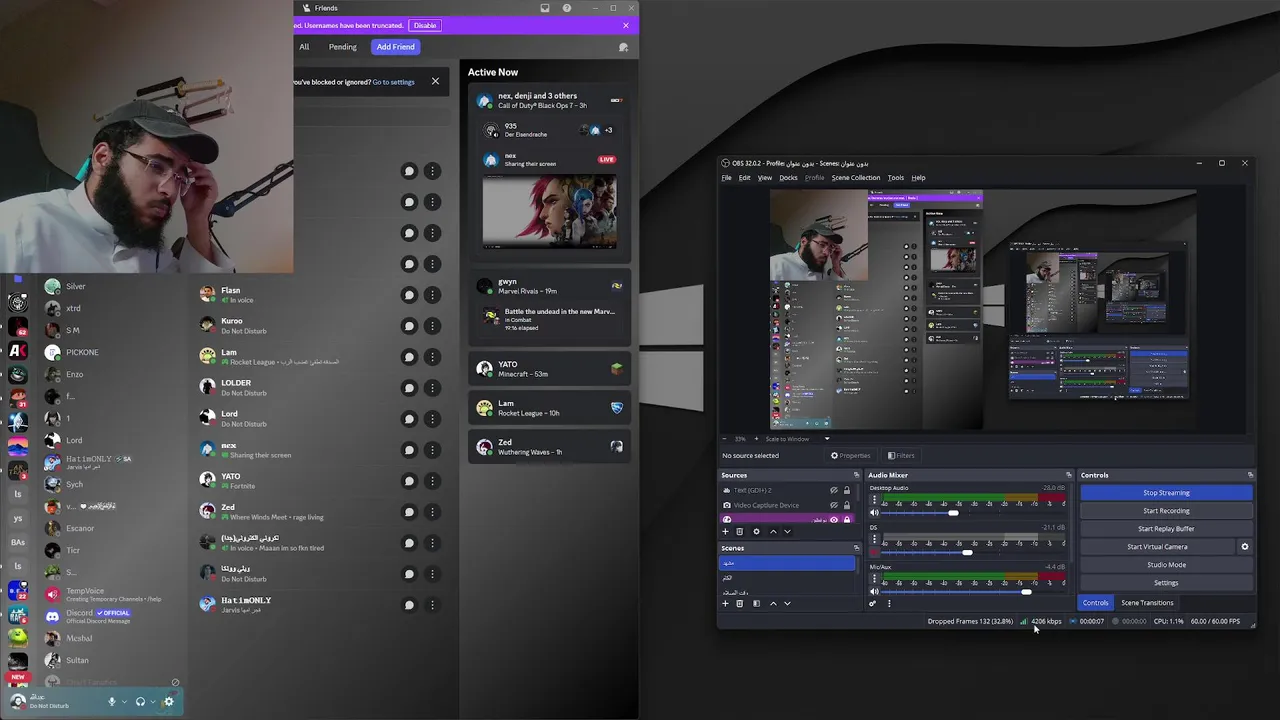Open Discord user settings gear

(168, 702)
